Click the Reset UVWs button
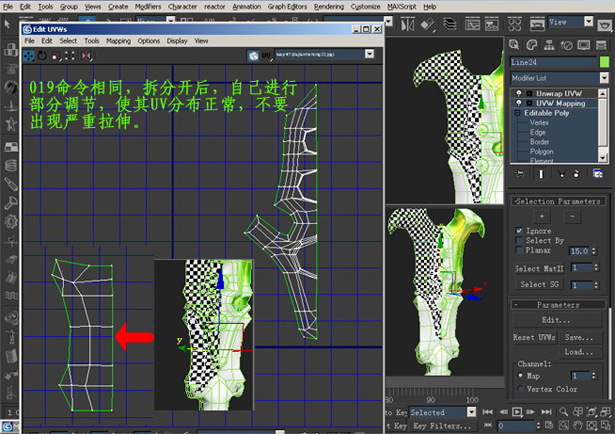The width and height of the screenshot is (615, 434). click(534, 337)
